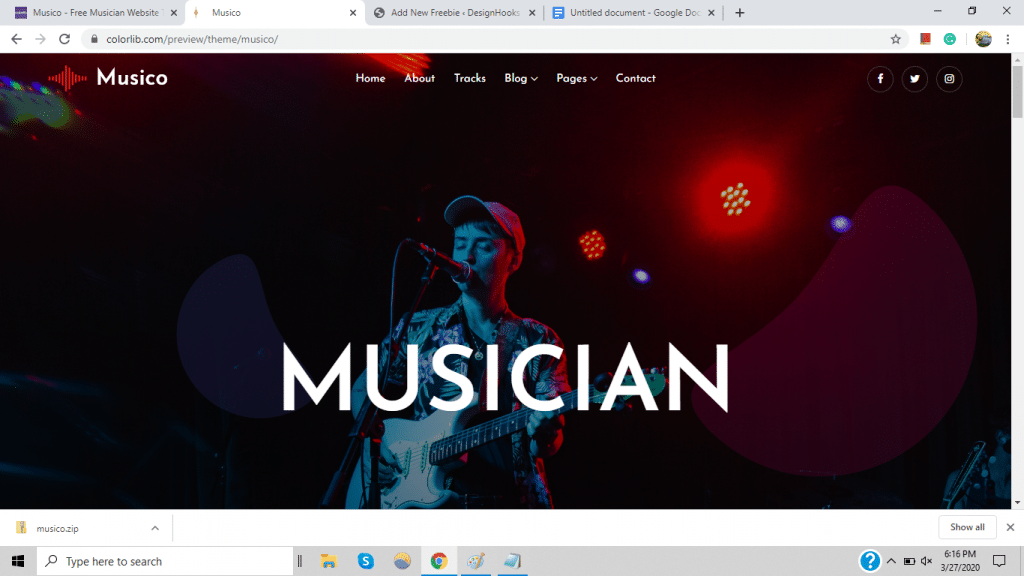Click the red Musico waveform logo
Screen dimensions: 1024x576
pos(68,79)
